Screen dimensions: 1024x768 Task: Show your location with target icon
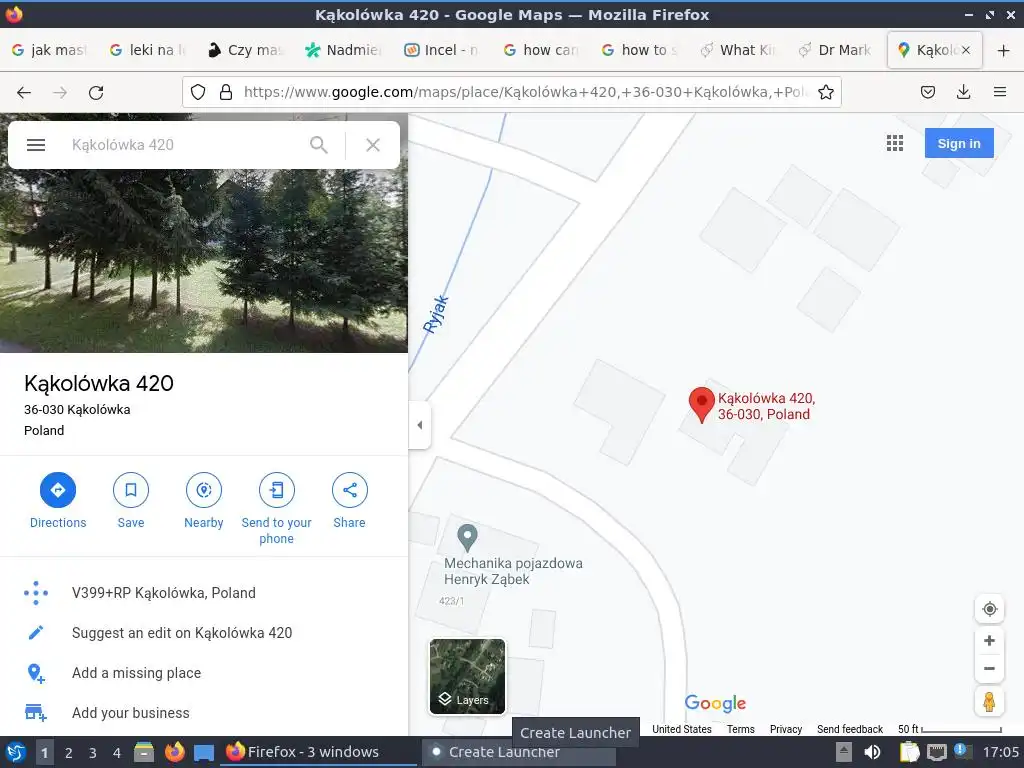(989, 609)
